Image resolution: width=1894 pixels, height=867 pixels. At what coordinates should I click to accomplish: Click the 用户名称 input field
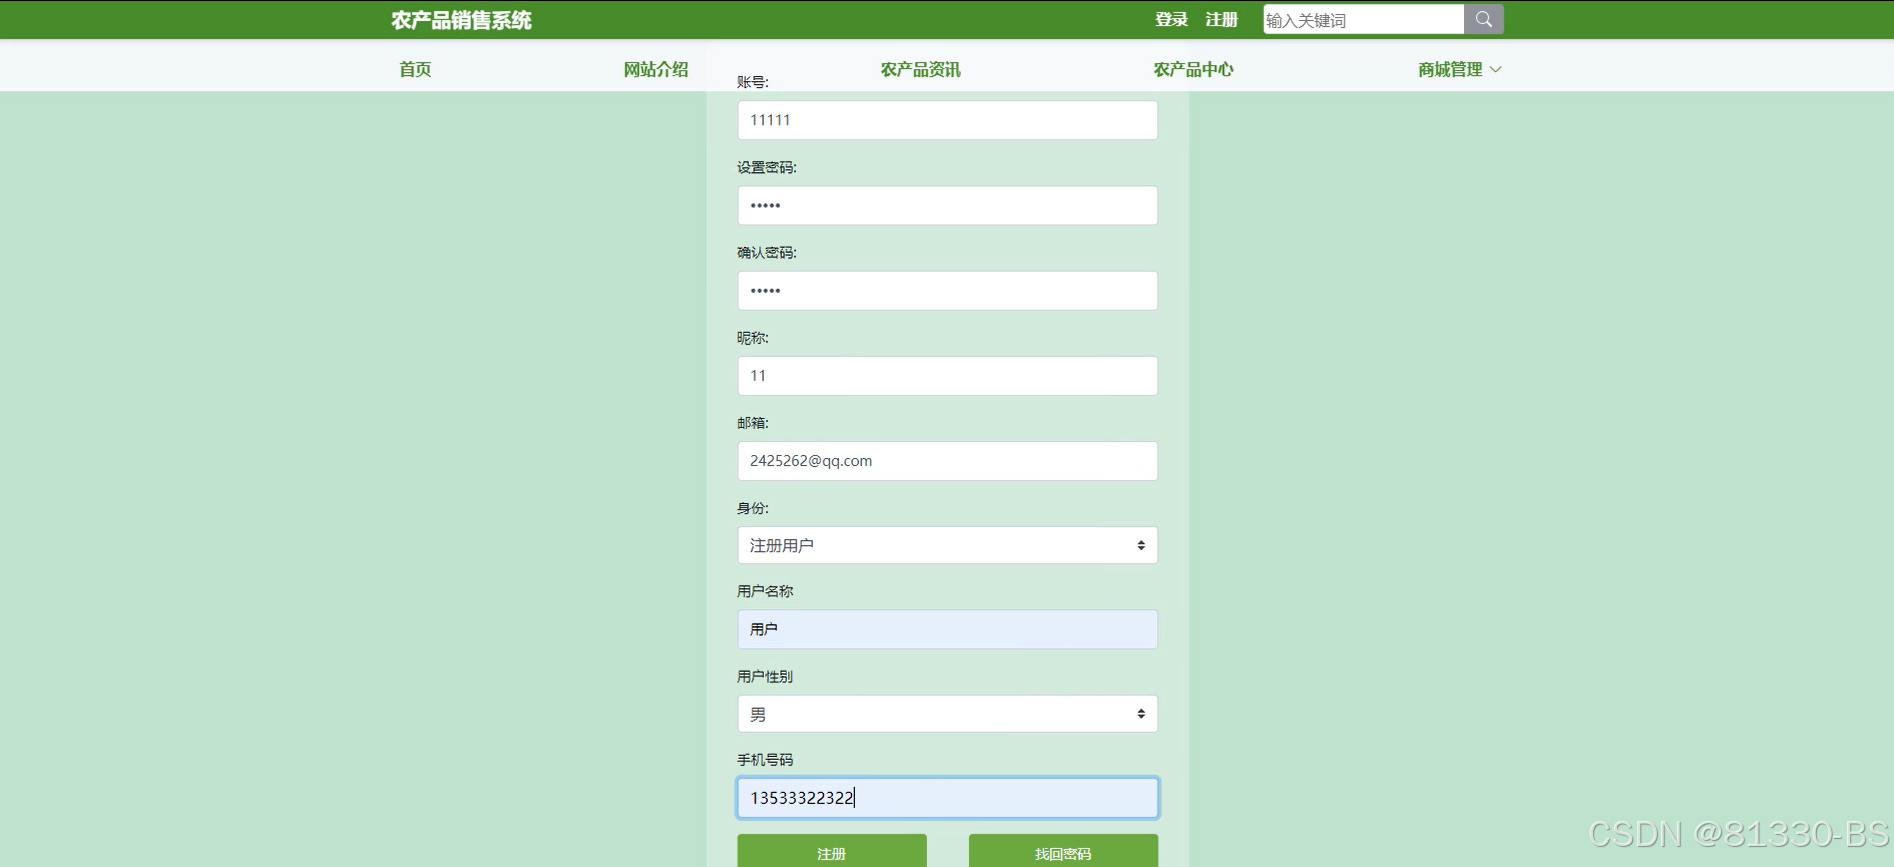947,629
